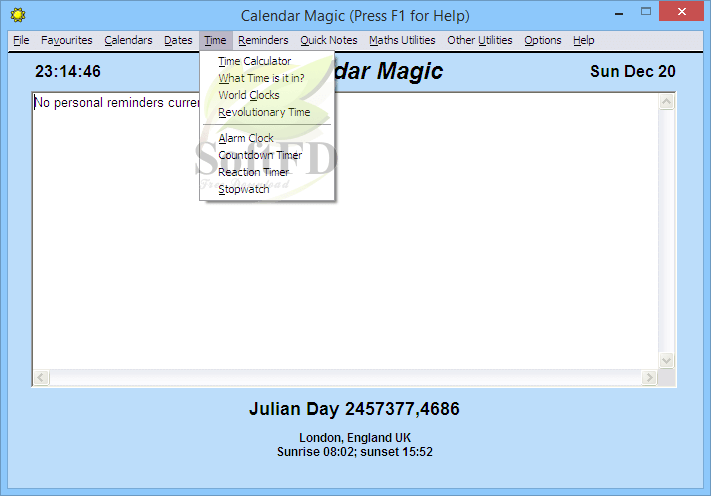Image resolution: width=711 pixels, height=496 pixels.
Task: Minimize the Calendar Magic window
Action: click(x=619, y=12)
